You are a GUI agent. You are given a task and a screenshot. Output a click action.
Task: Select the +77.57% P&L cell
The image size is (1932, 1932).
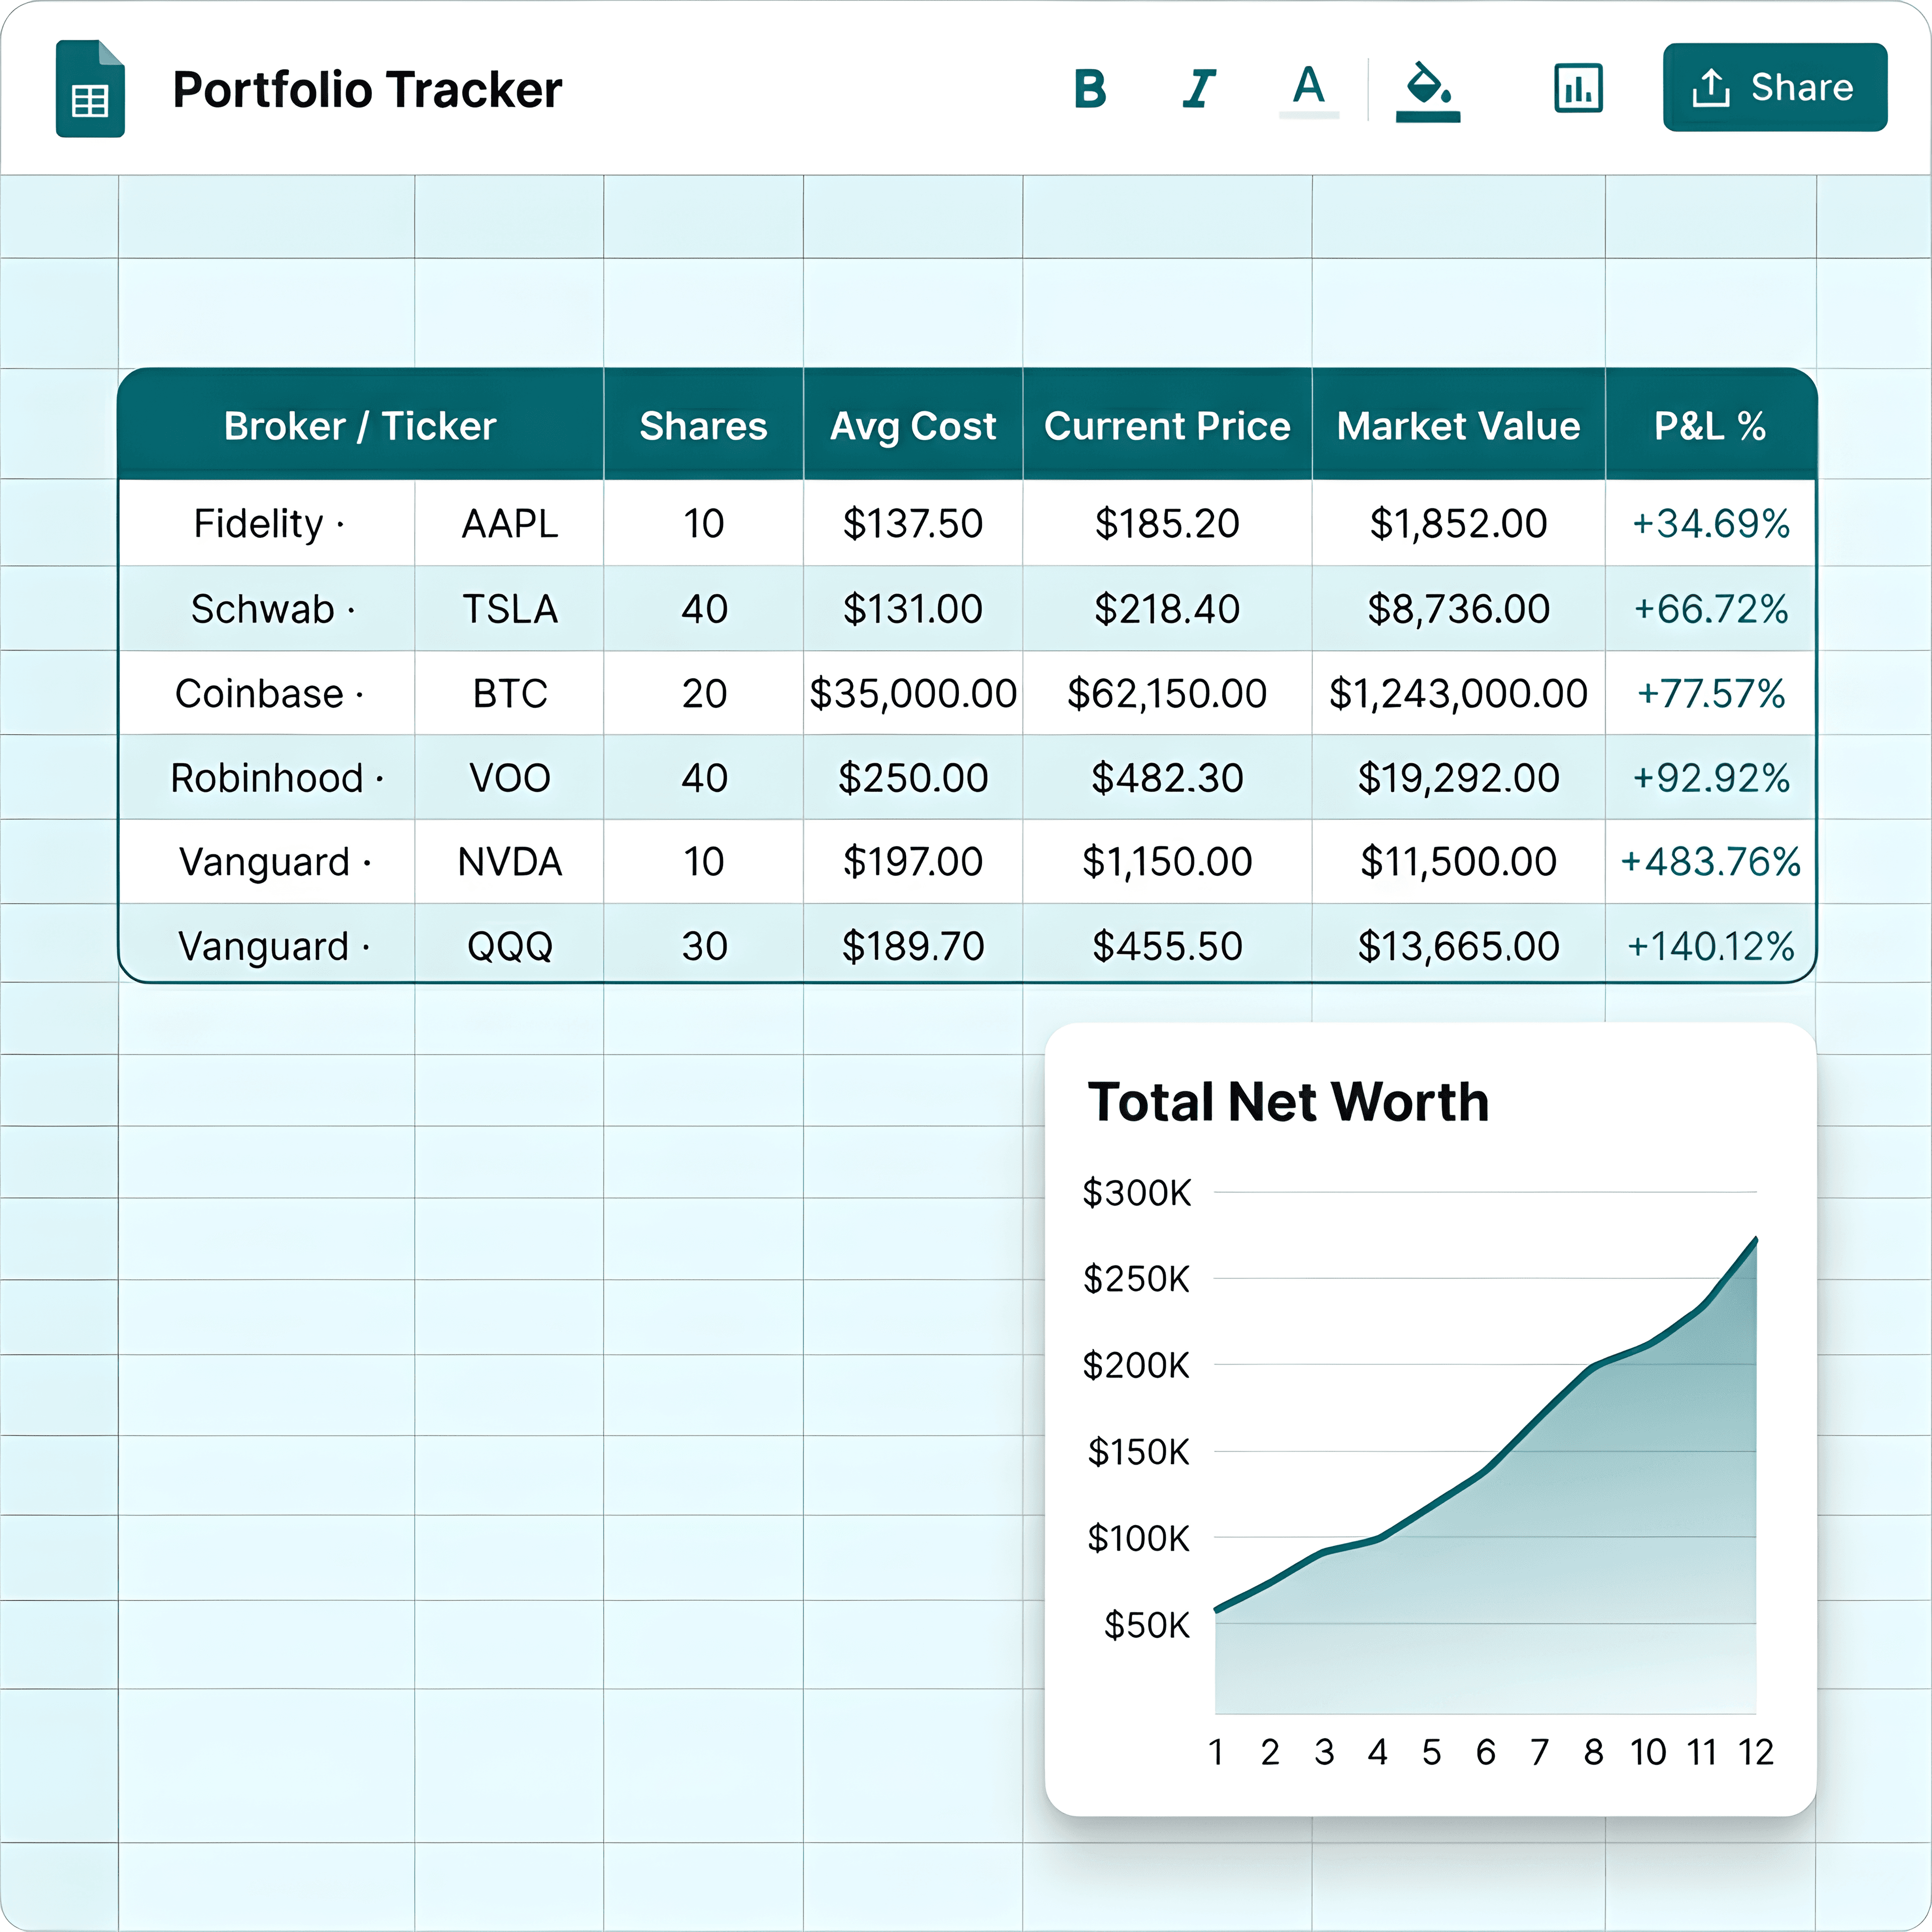1710,693
